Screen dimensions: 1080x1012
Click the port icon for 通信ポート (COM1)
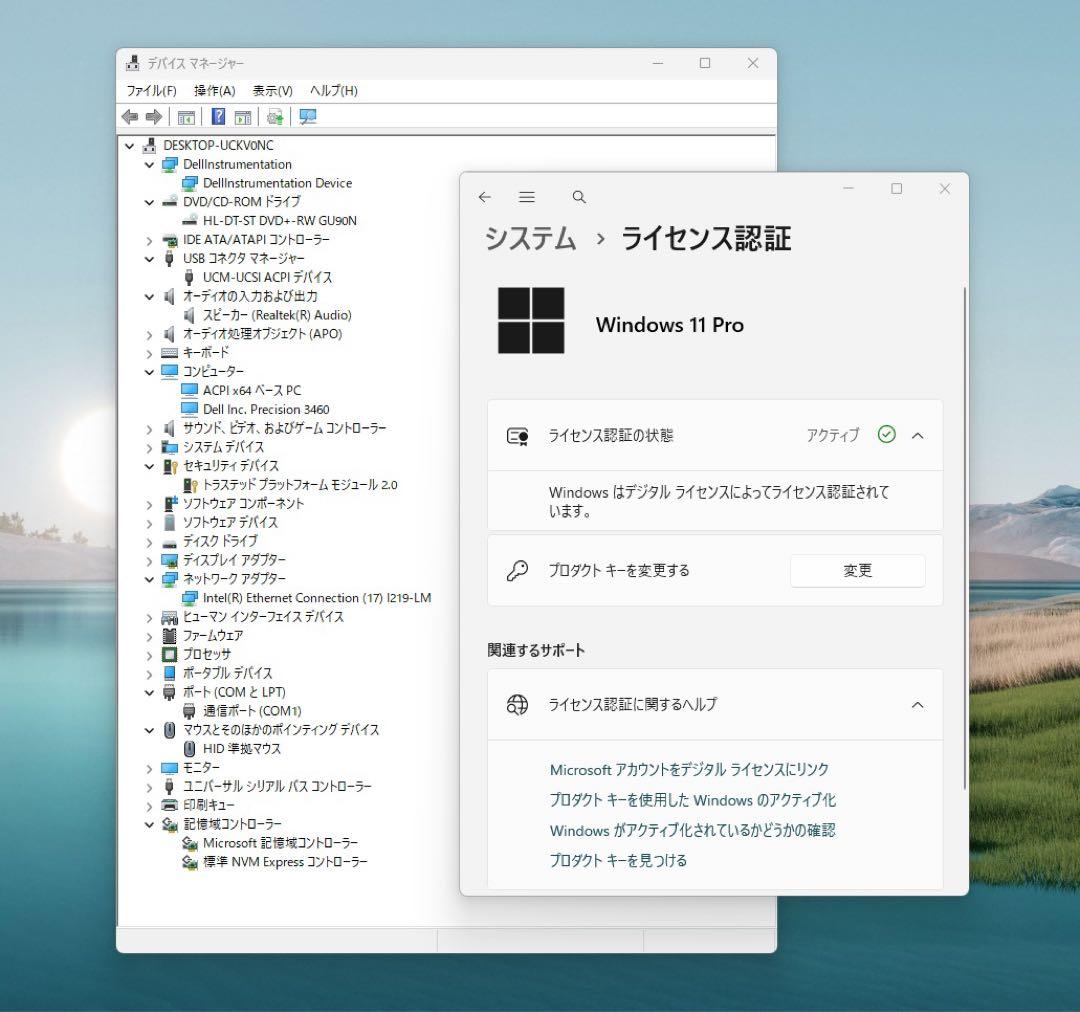point(189,711)
